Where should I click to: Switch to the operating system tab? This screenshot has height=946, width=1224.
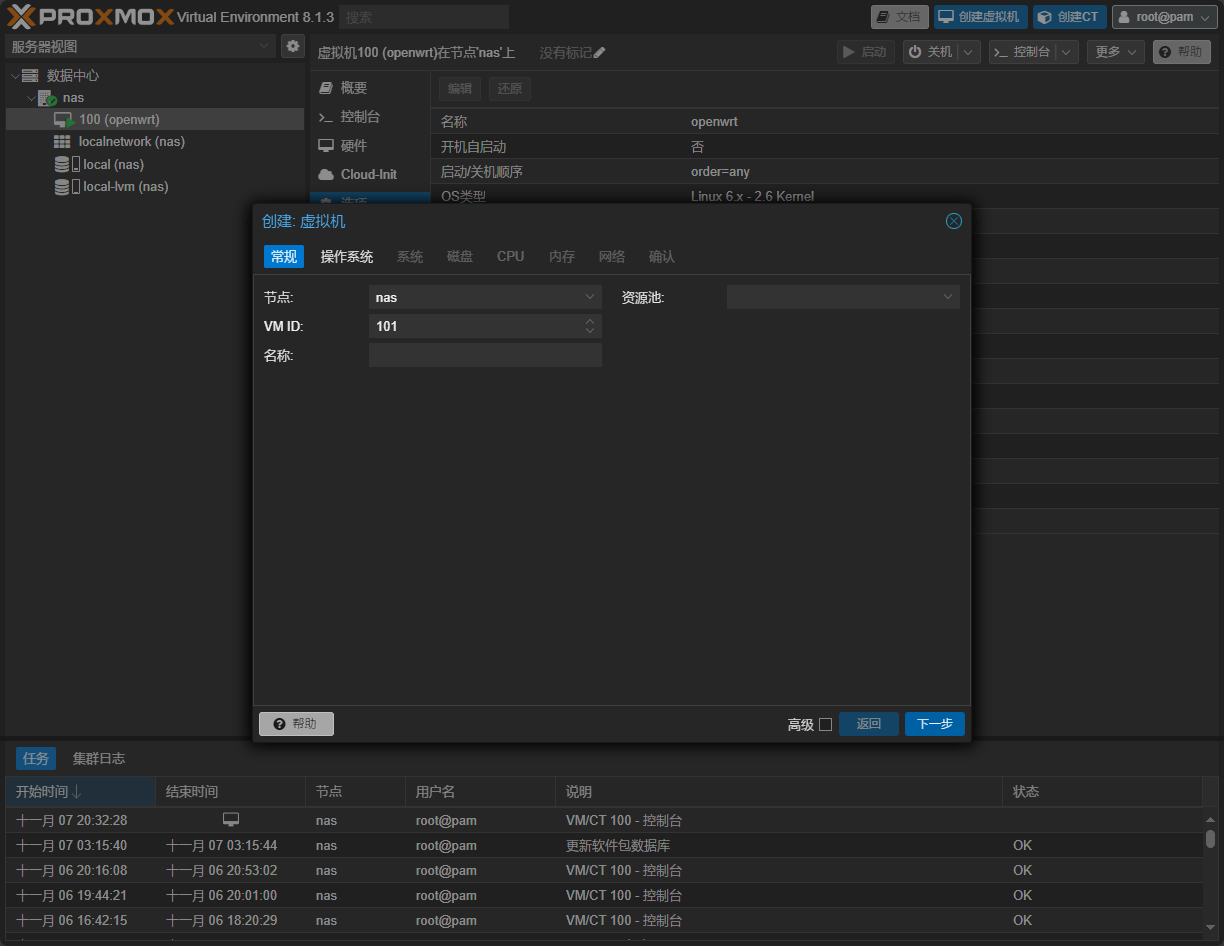point(346,257)
